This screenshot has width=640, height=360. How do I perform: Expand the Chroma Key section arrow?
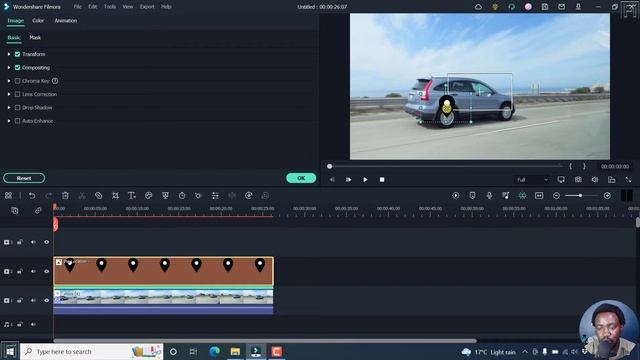pos(9,81)
